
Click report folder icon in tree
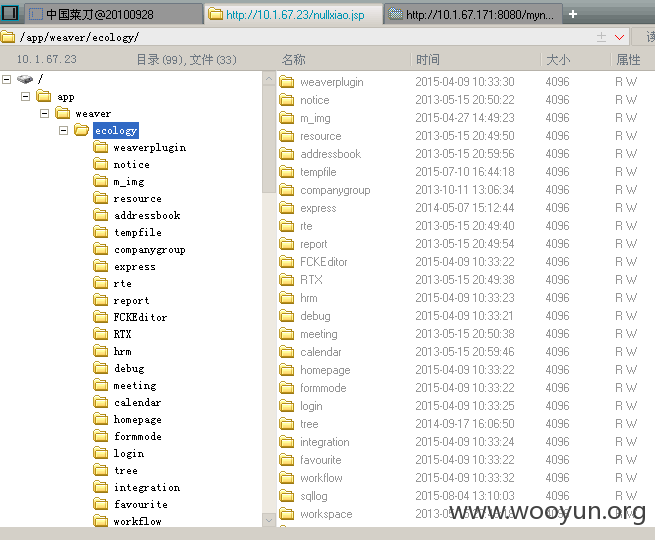coord(100,300)
